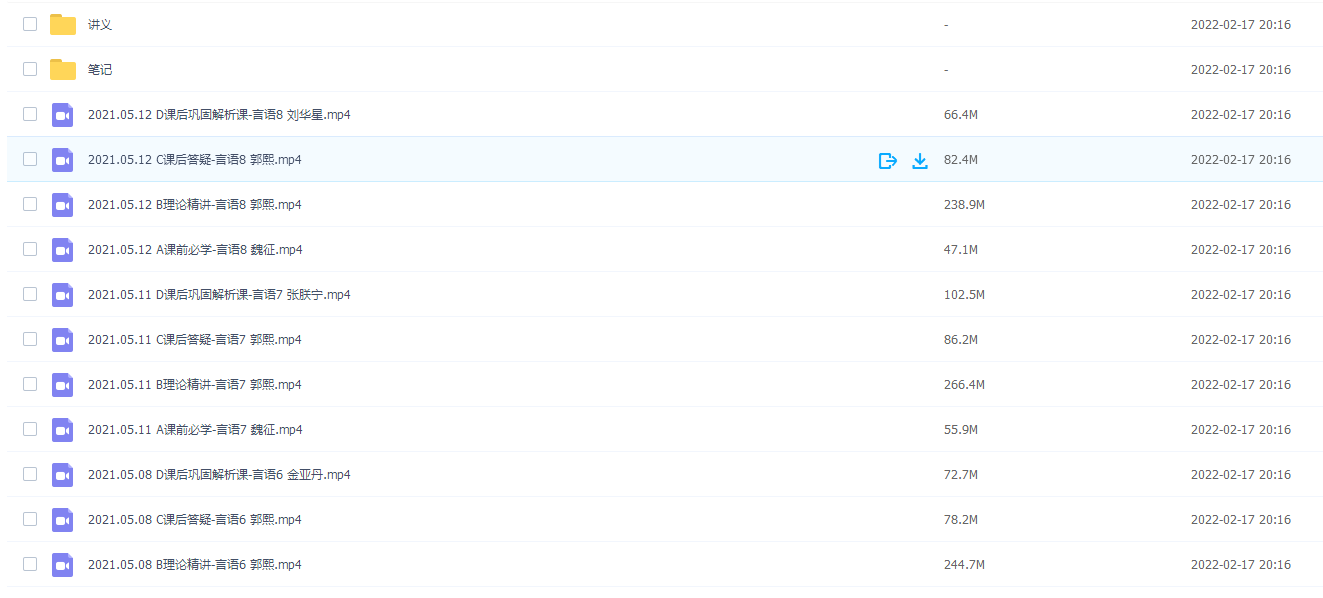Click the 讲义 folder icon
The height and width of the screenshot is (598, 1323).
63,24
